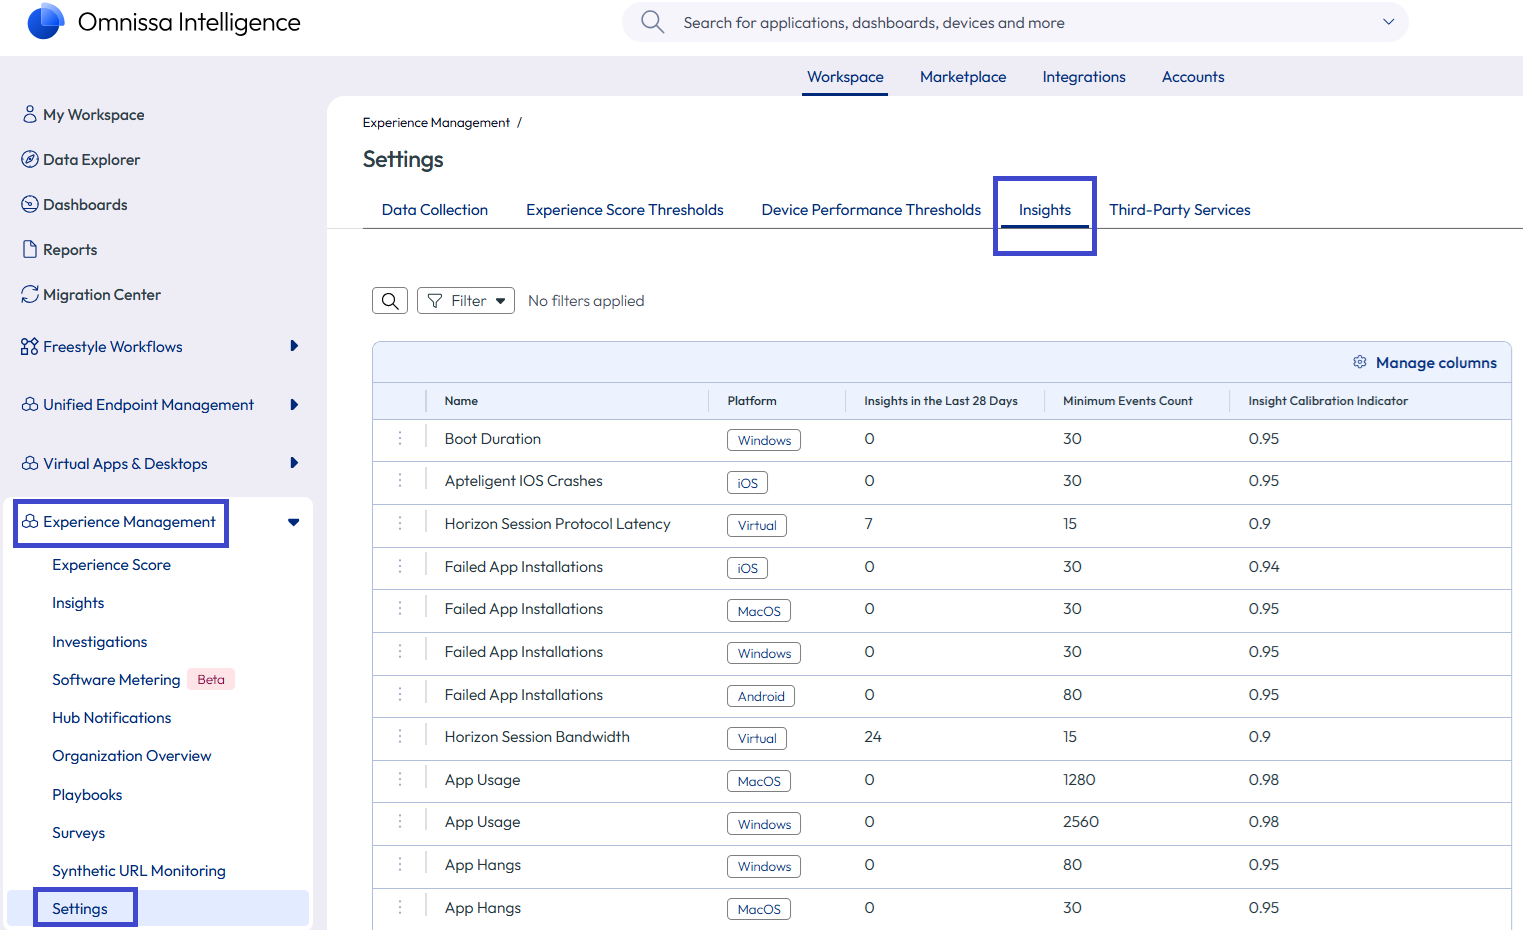Open the Marketplace top tab
This screenshot has width=1523, height=930.
click(x=963, y=77)
